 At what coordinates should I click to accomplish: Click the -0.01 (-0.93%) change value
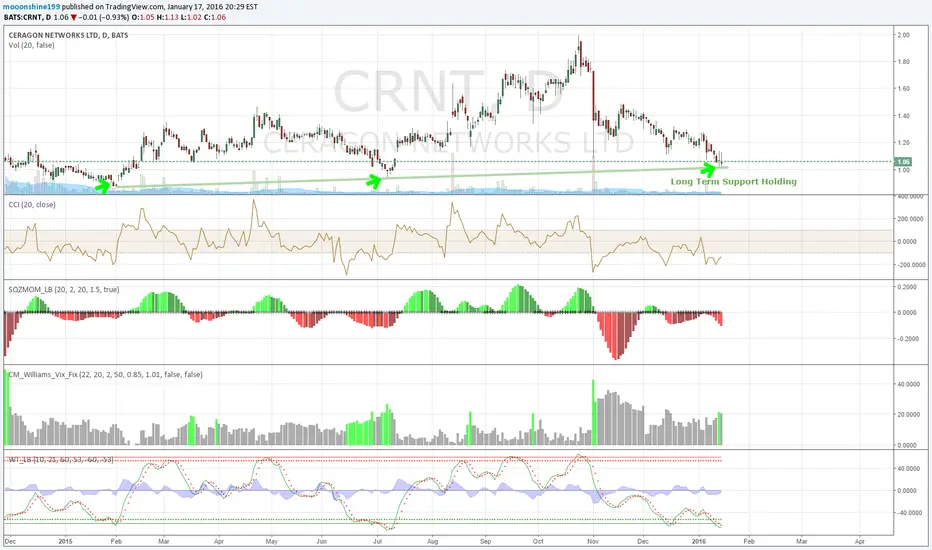click(x=103, y=17)
